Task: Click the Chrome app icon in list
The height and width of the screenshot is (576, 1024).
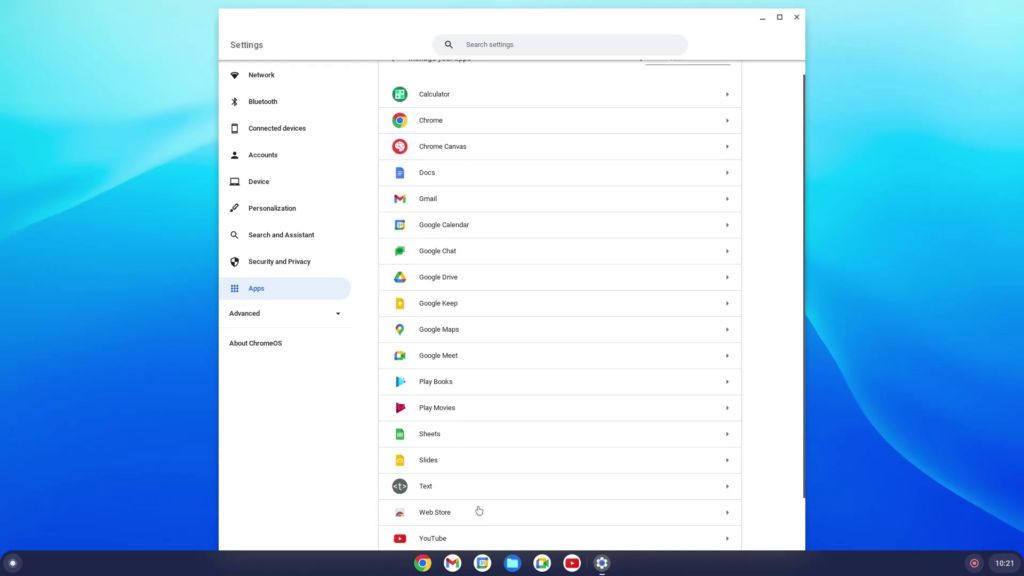Action: pyautogui.click(x=400, y=120)
